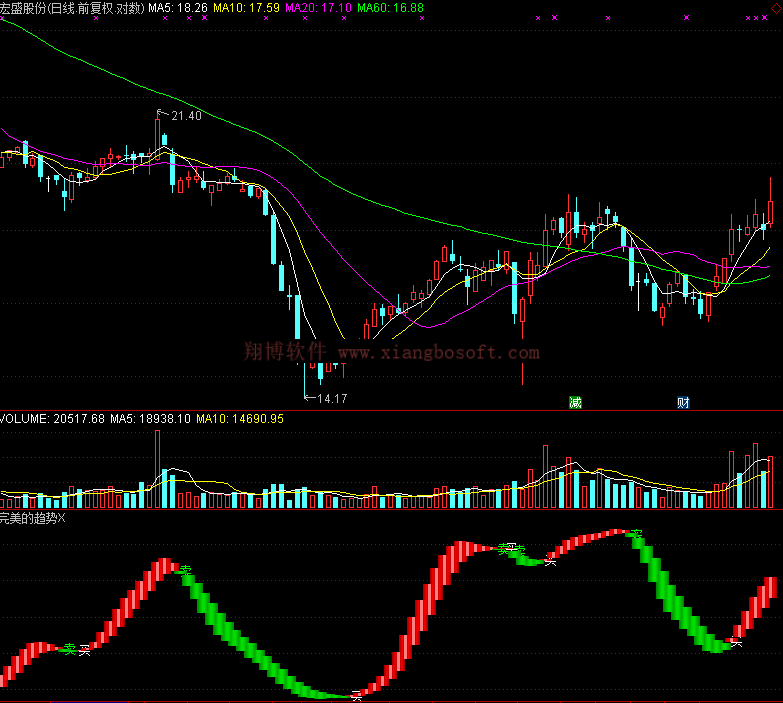The width and height of the screenshot is (783, 703).
Task: Select volume MA10: 14690.95 label
Action: click(x=240, y=418)
